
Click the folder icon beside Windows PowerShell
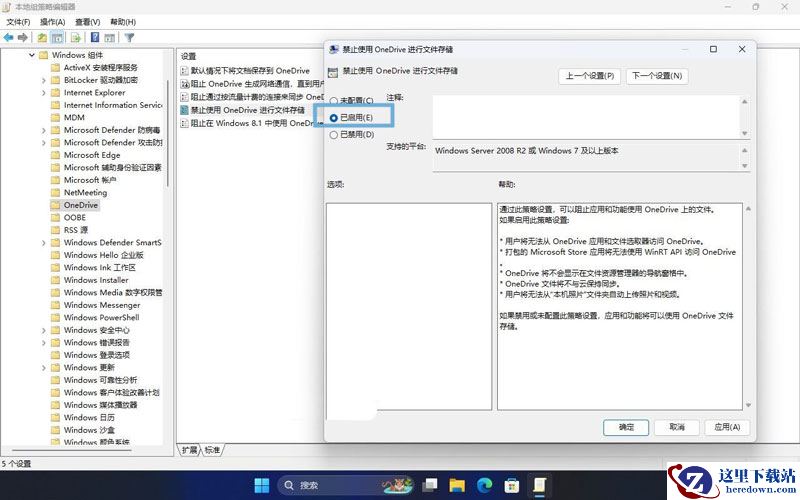56,317
